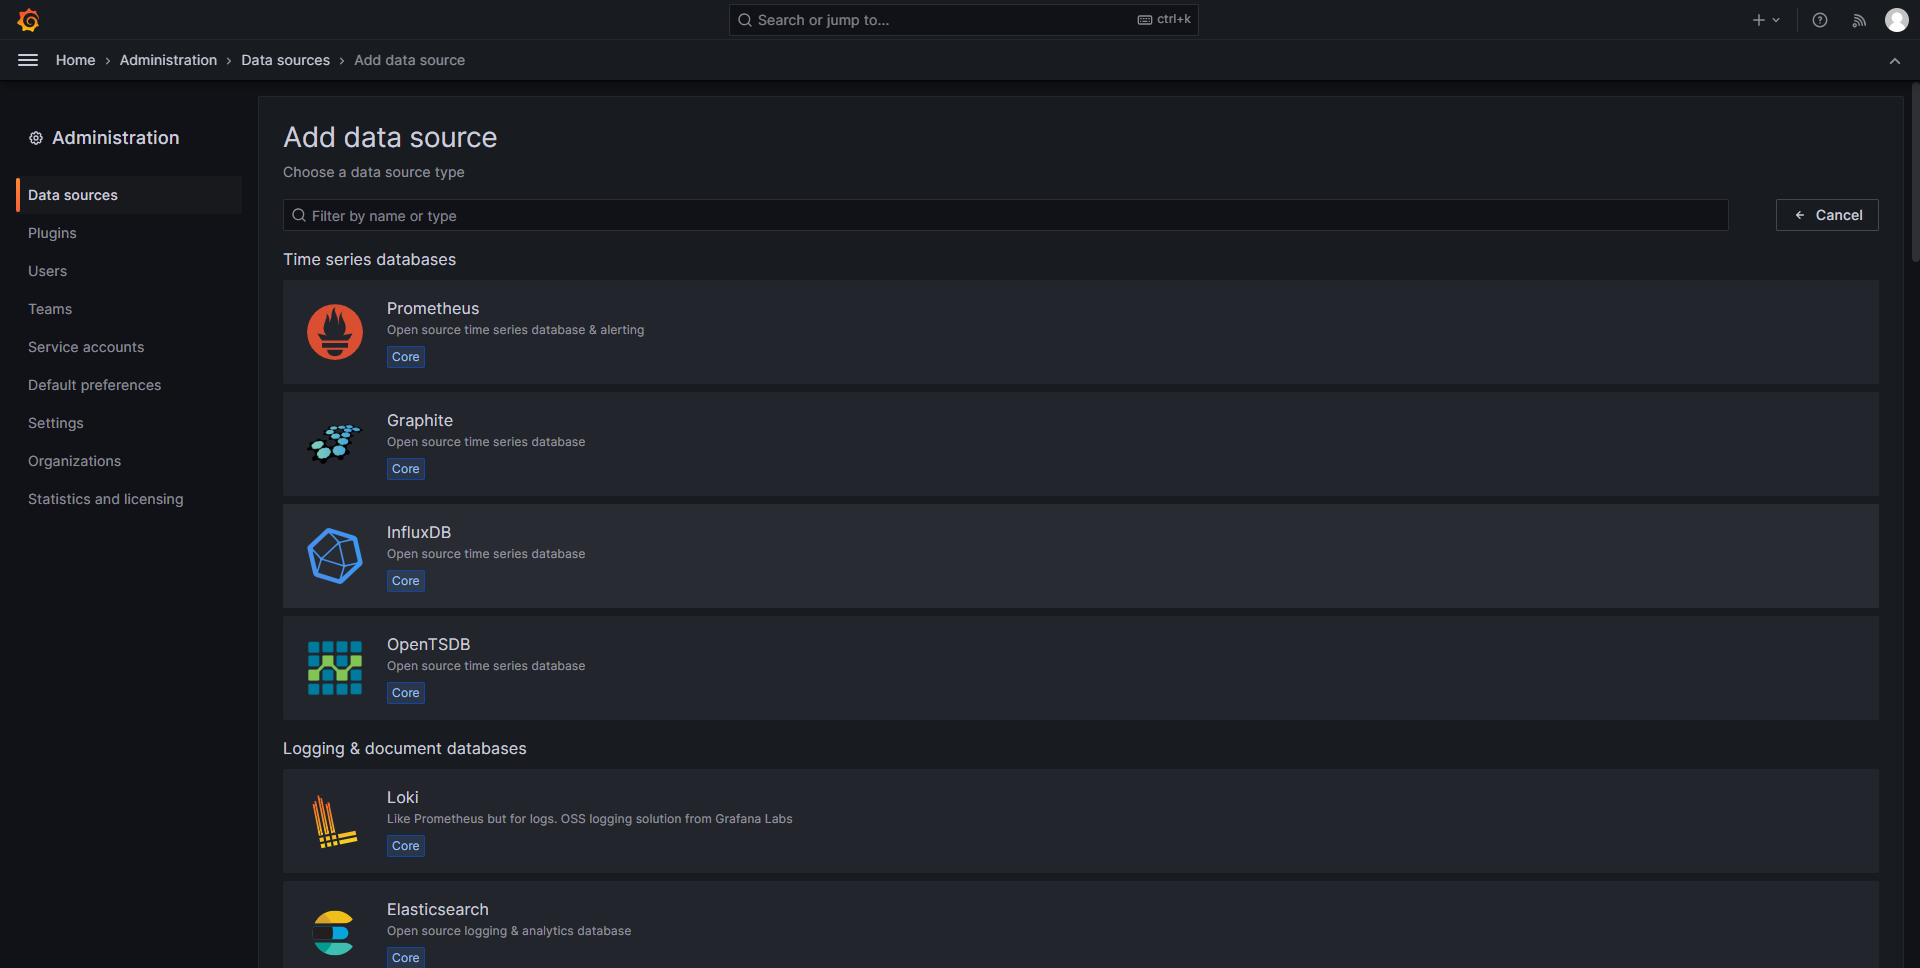Screen dimensions: 1920x968
Task: Click the 'Logging & document databases' heading
Action: coord(405,748)
